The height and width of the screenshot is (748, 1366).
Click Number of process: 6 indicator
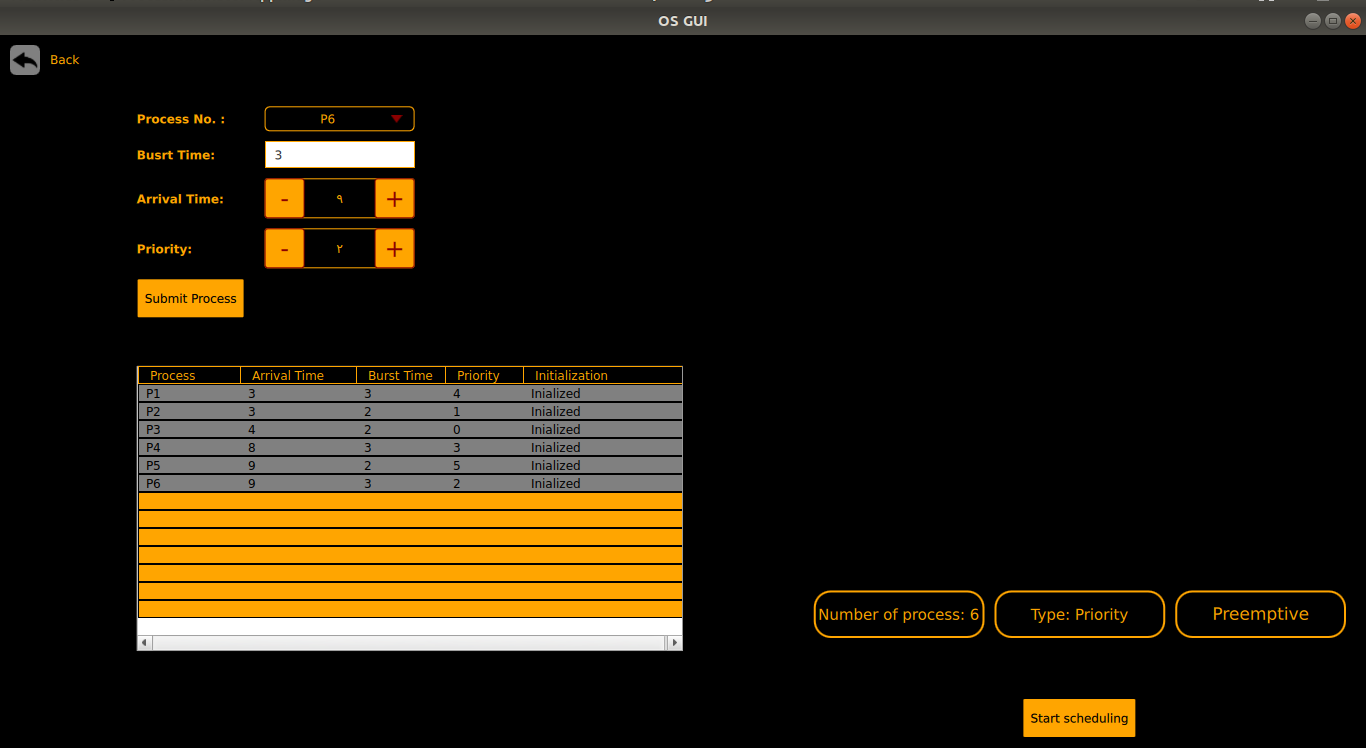(x=898, y=614)
